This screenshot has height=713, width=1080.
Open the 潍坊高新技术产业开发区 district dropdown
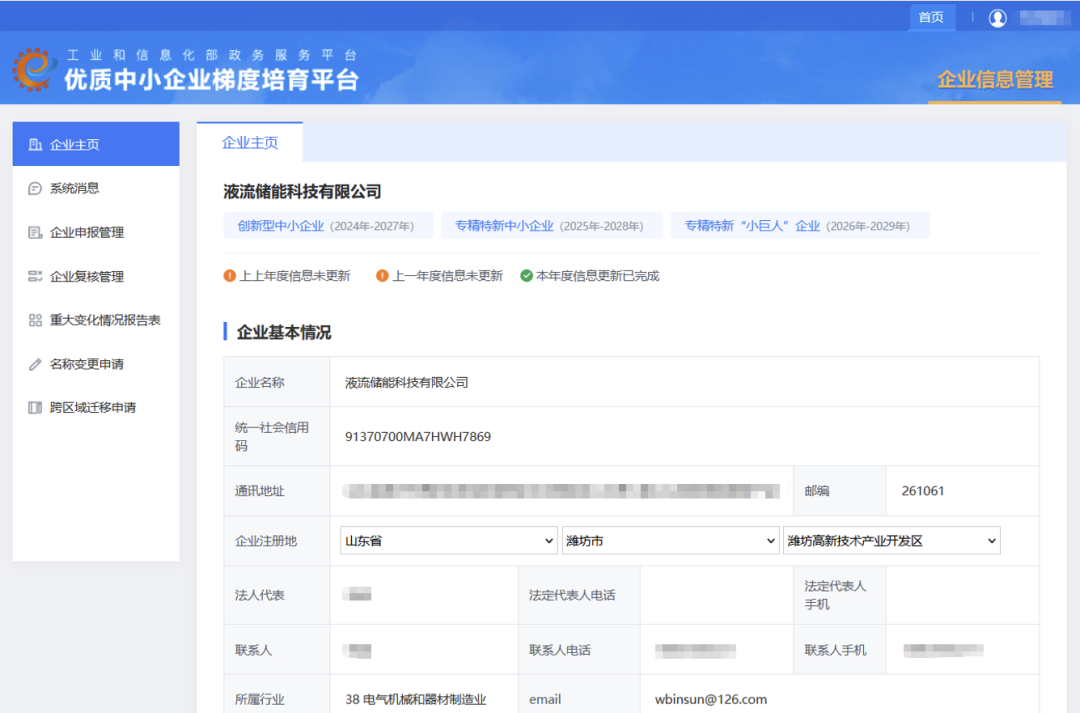pos(891,541)
